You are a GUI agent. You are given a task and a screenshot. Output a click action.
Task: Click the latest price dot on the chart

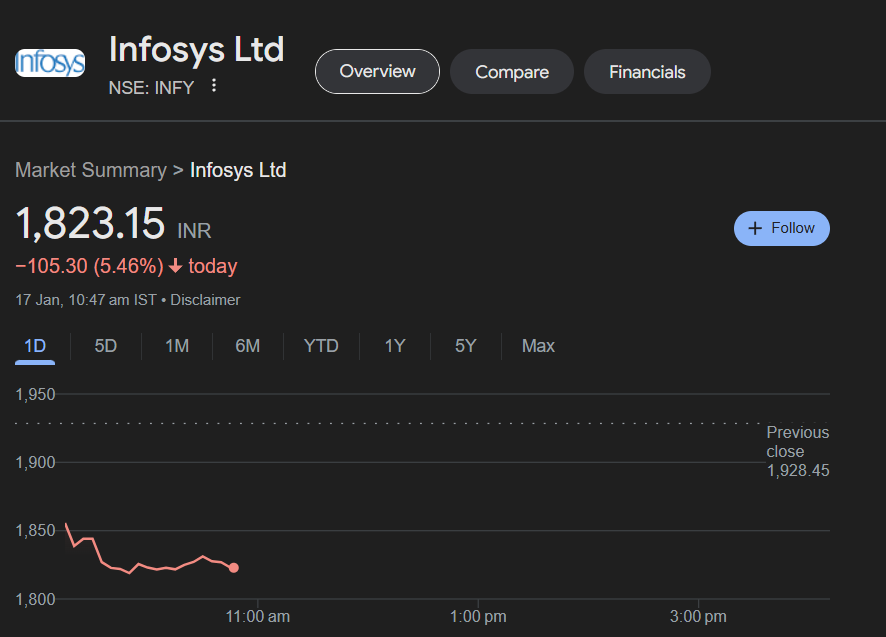pos(234,567)
